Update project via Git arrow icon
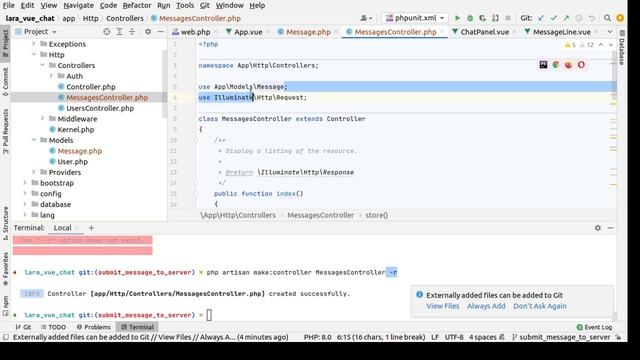This screenshot has height=360, width=640. click(x=541, y=18)
